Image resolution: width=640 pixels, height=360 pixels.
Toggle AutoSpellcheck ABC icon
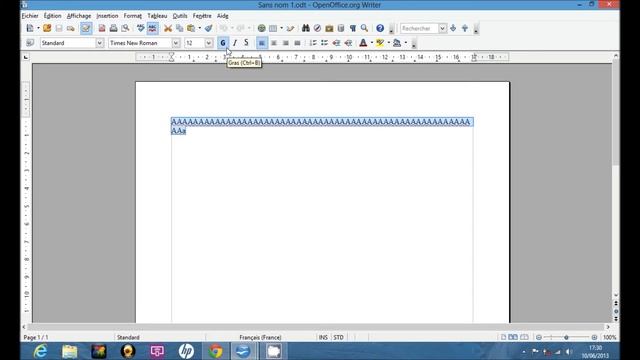point(152,28)
